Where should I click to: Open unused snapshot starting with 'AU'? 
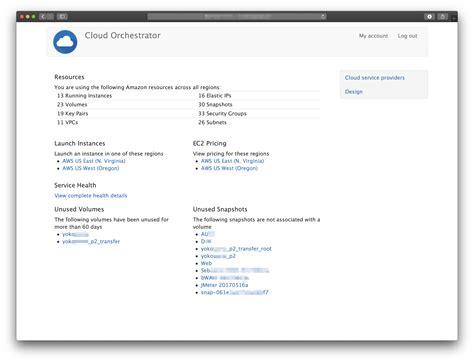(x=208, y=234)
